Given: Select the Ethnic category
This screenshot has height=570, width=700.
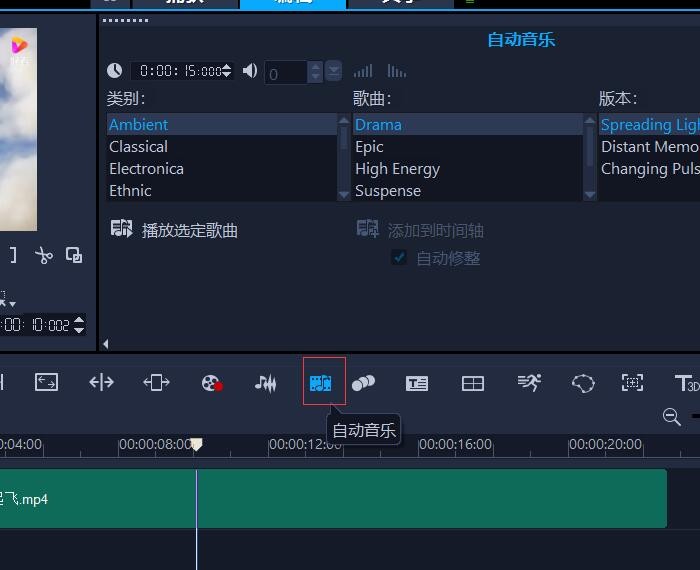Looking at the screenshot, I should tap(222, 191).
